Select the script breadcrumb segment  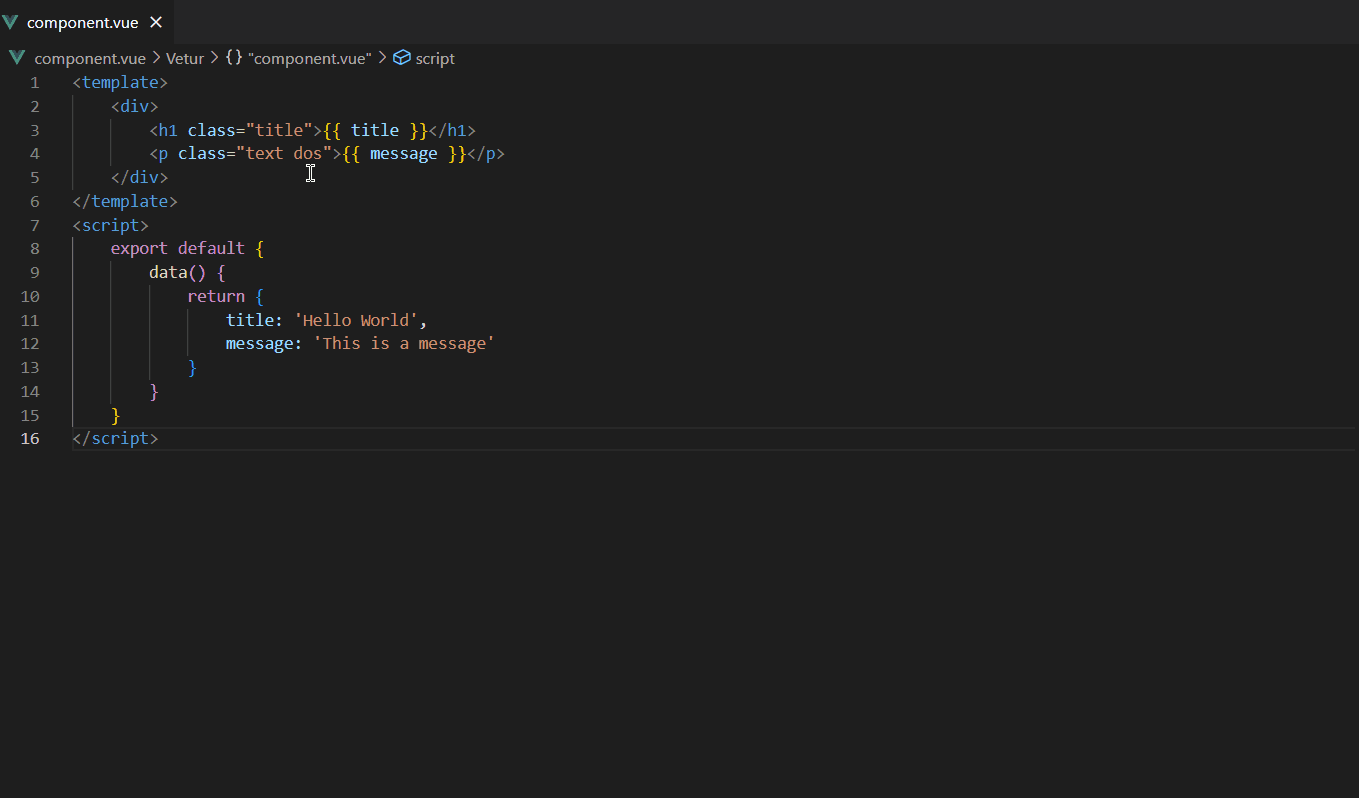pyautogui.click(x=435, y=57)
